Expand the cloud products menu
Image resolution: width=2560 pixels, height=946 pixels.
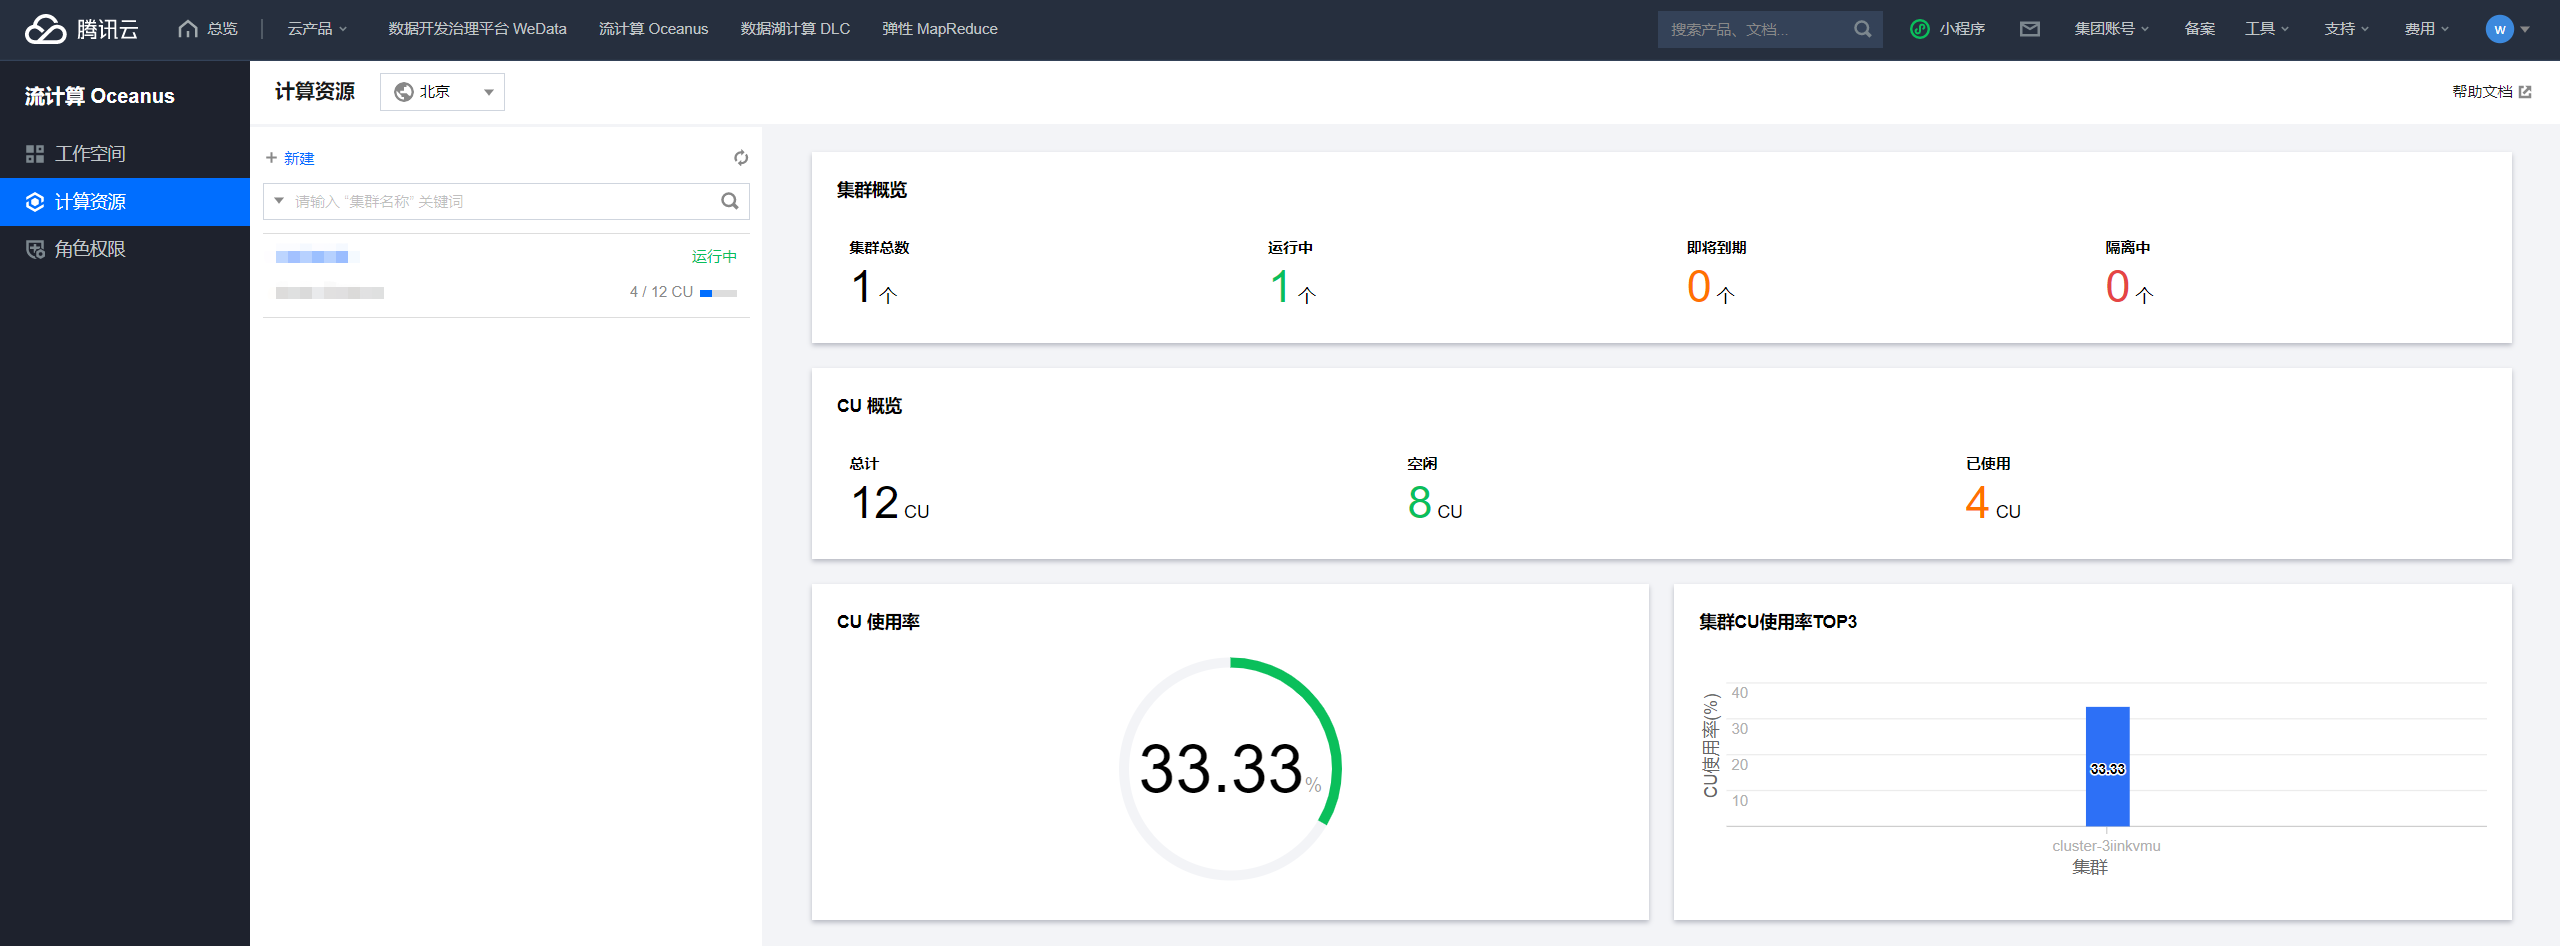[317, 29]
